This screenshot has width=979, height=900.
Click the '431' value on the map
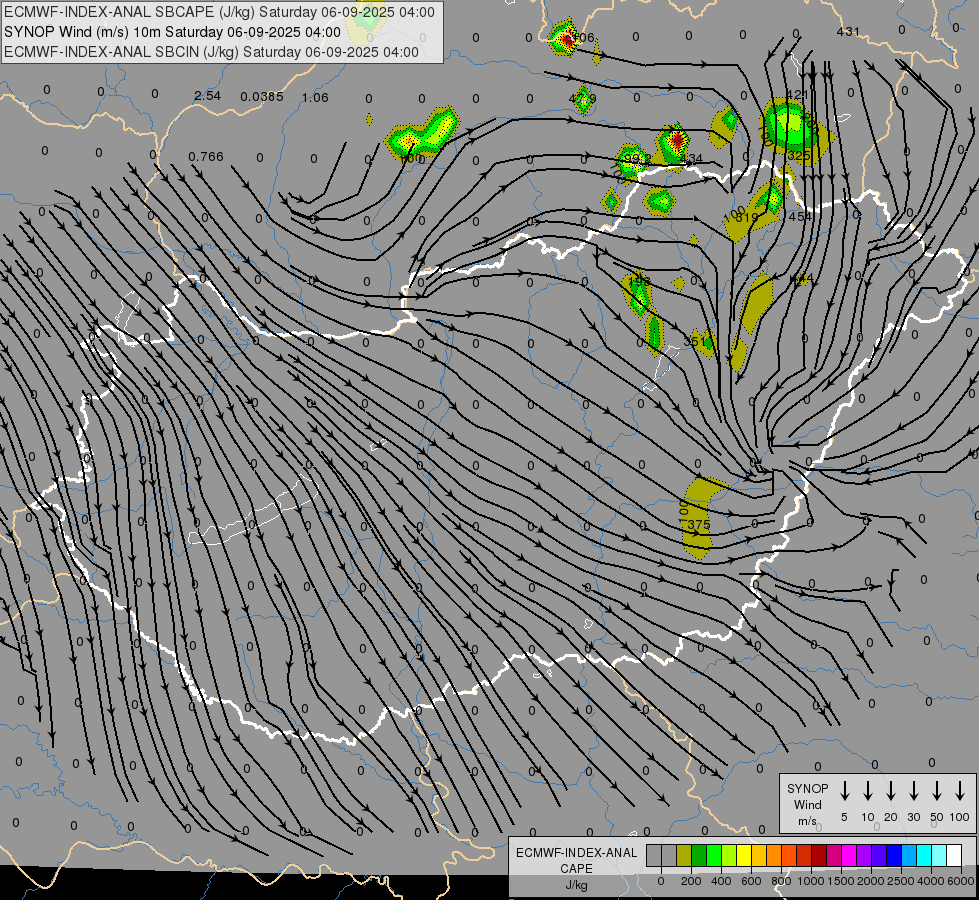click(848, 31)
